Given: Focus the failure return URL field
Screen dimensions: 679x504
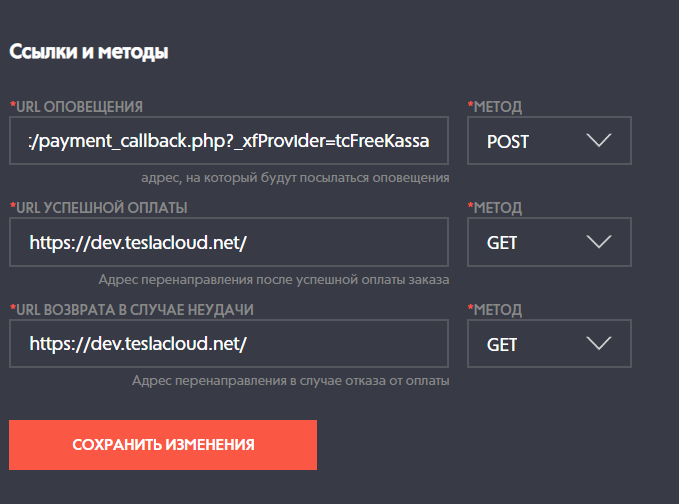Looking at the screenshot, I should (x=228, y=344).
